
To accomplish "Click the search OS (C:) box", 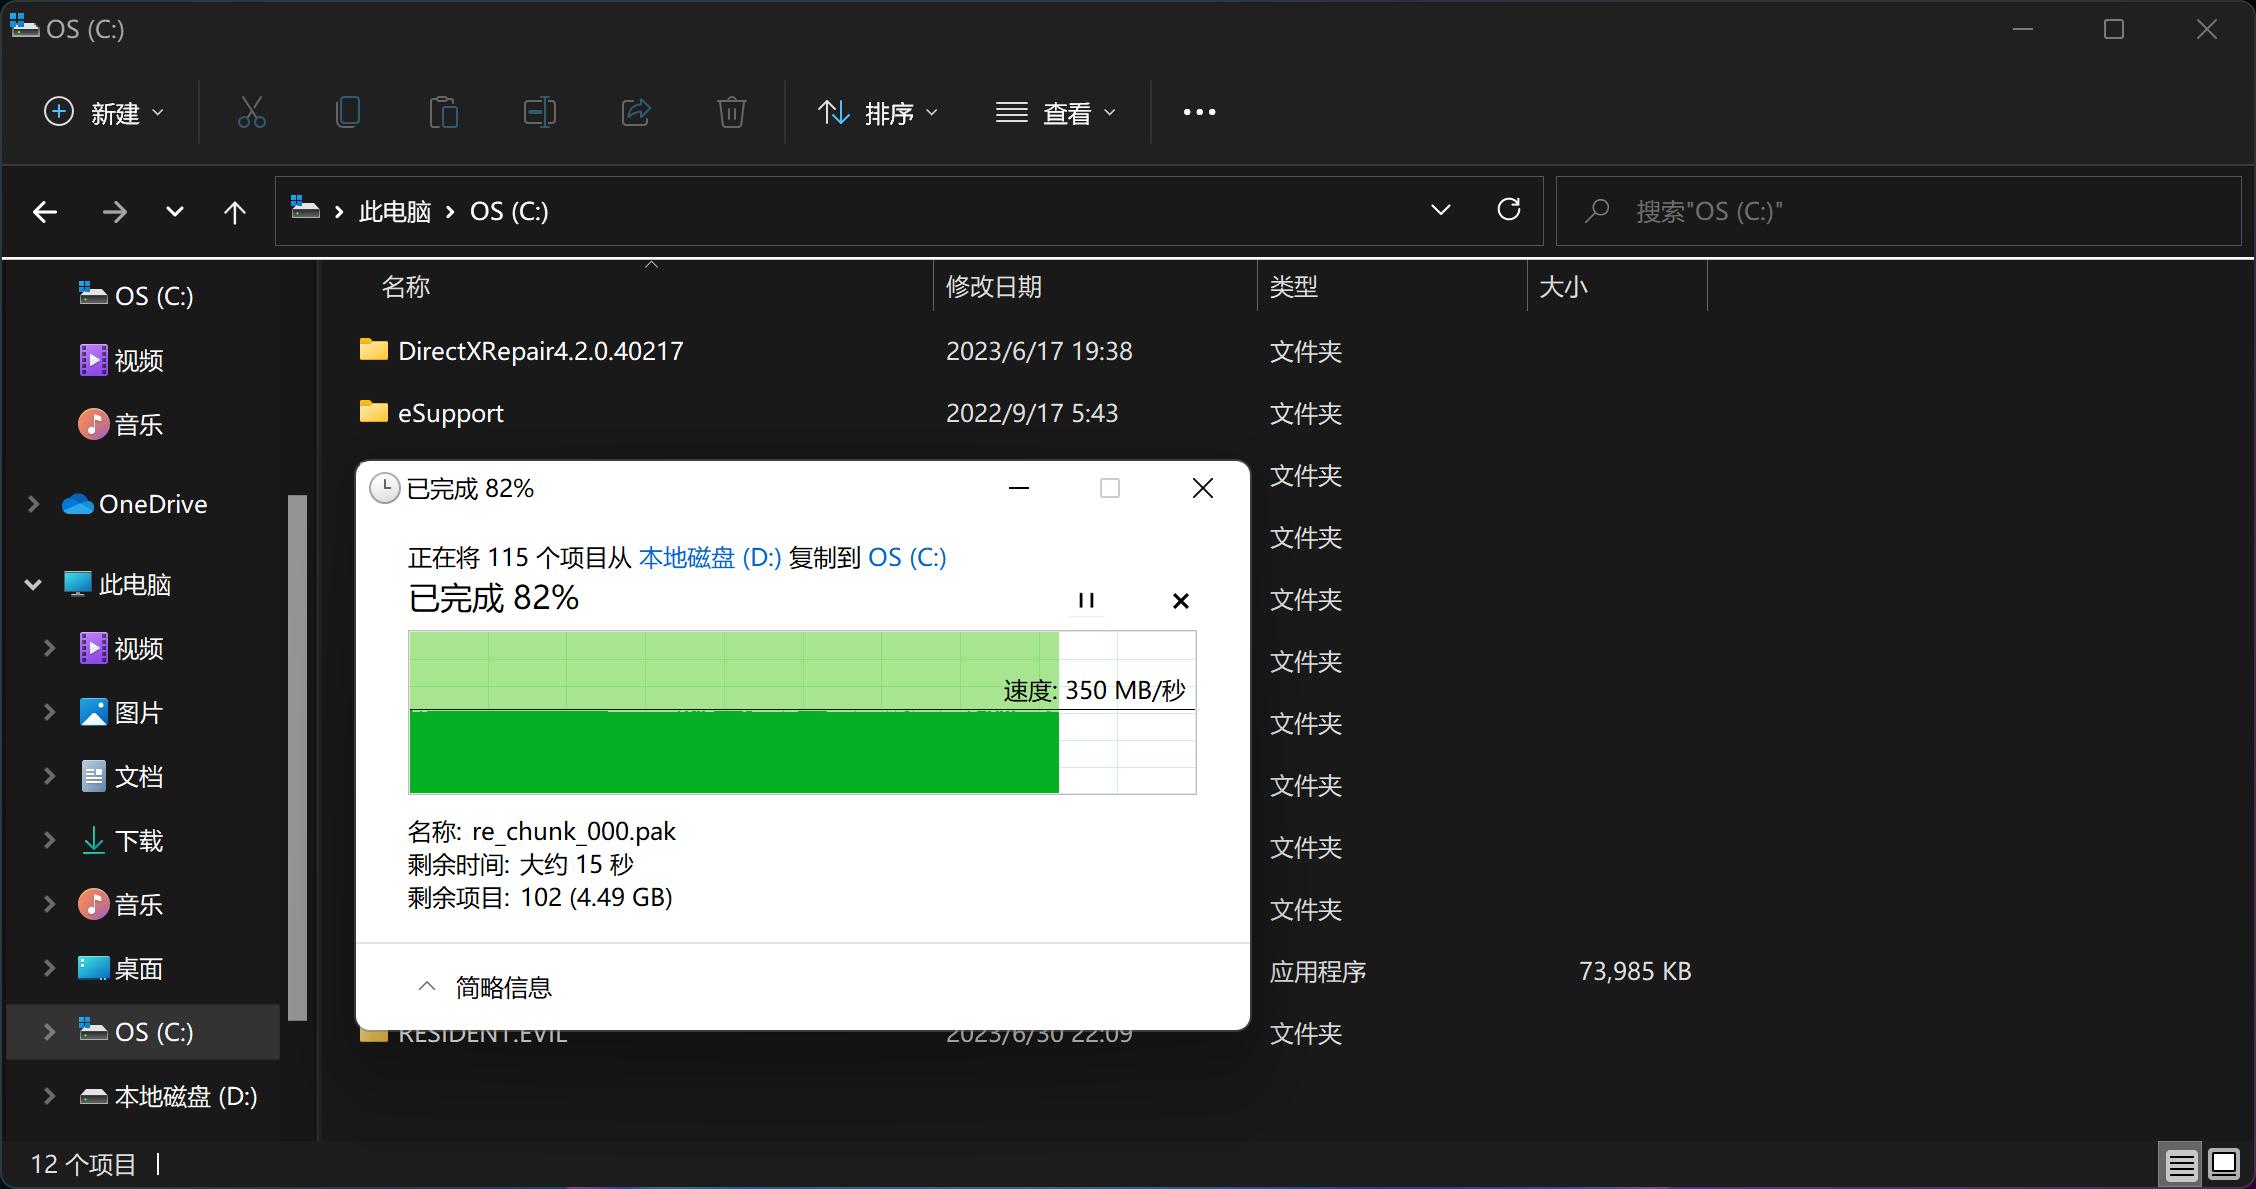I will click(x=1900, y=211).
